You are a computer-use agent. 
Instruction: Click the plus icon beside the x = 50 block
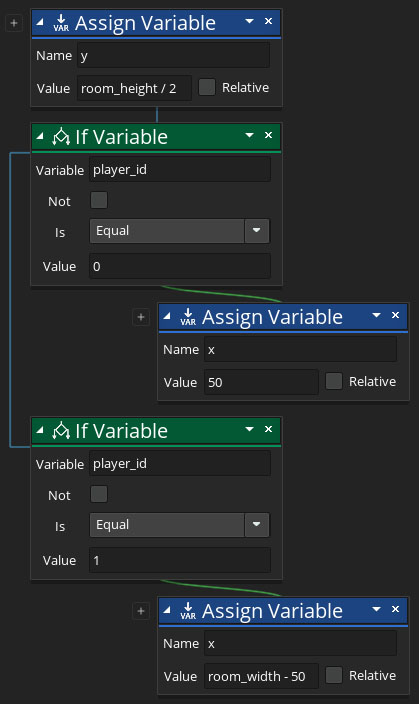tap(141, 317)
